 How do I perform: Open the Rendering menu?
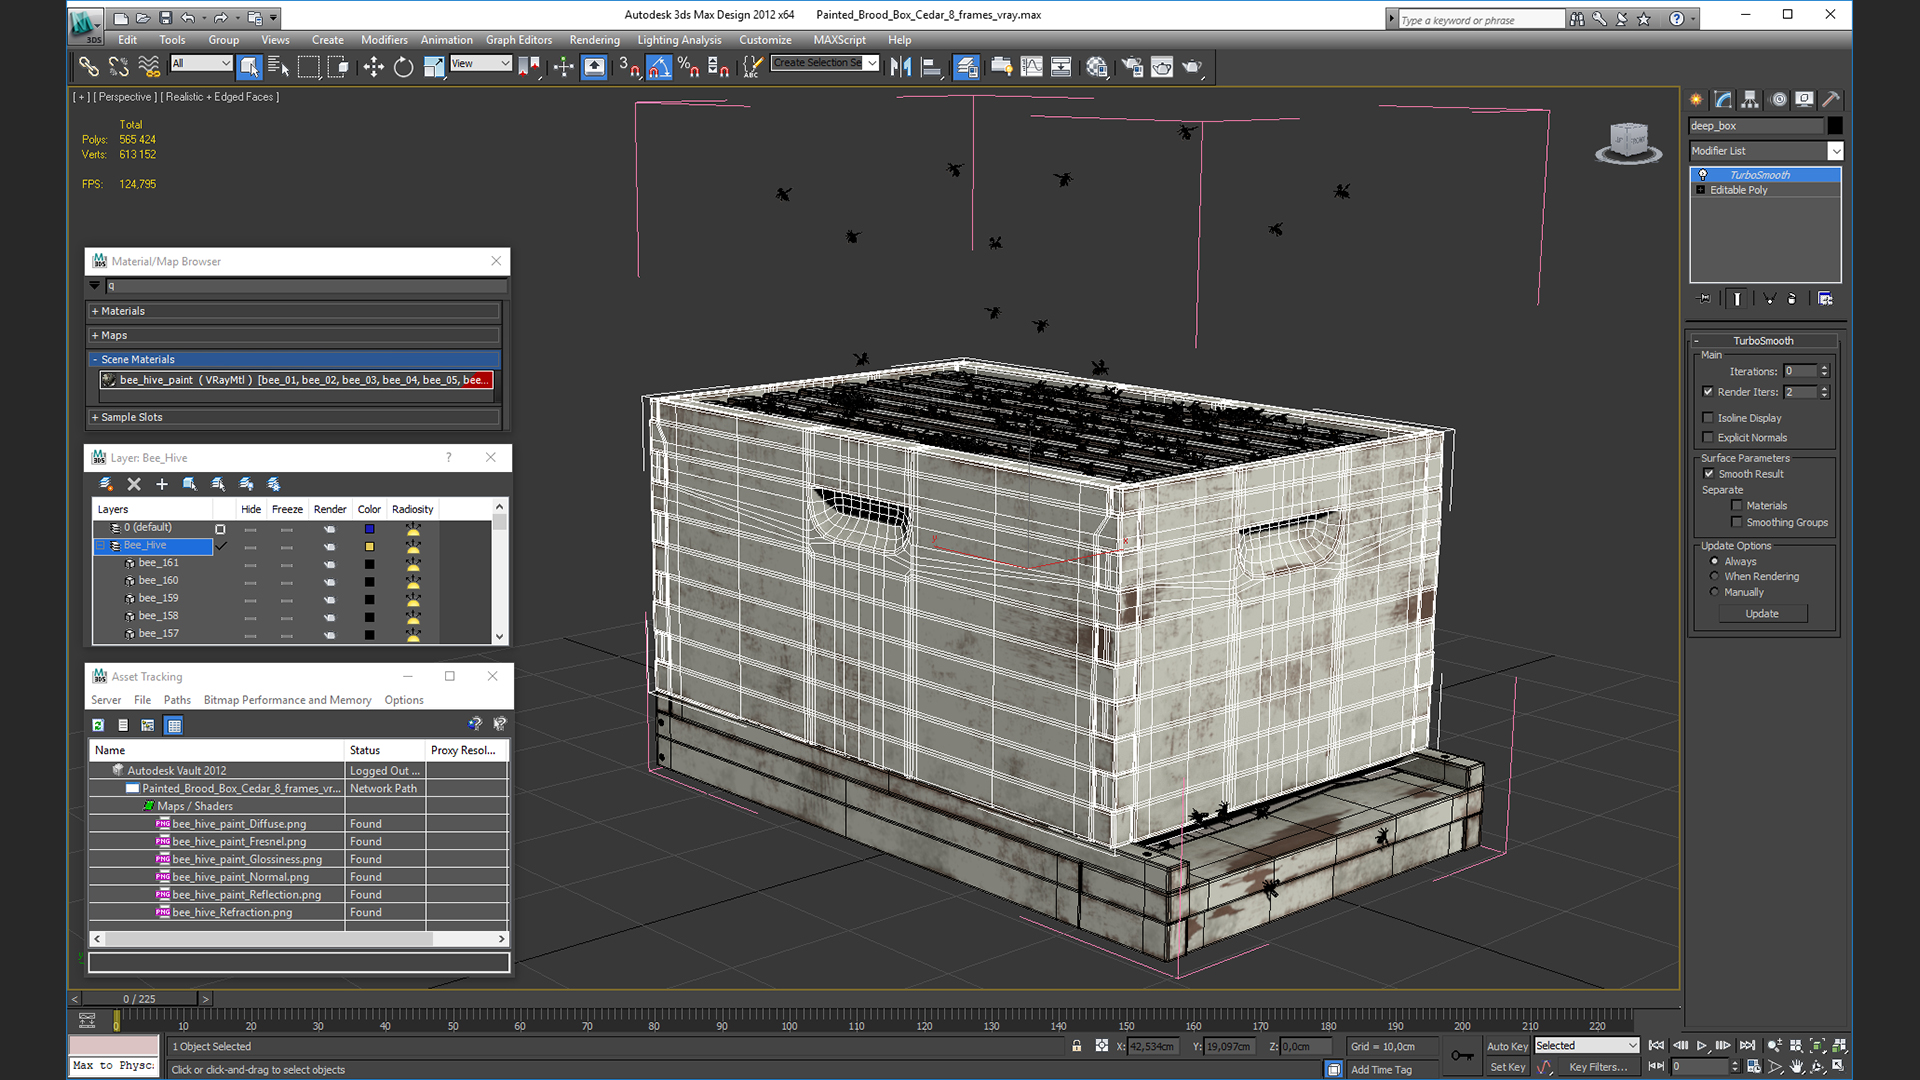(x=595, y=40)
